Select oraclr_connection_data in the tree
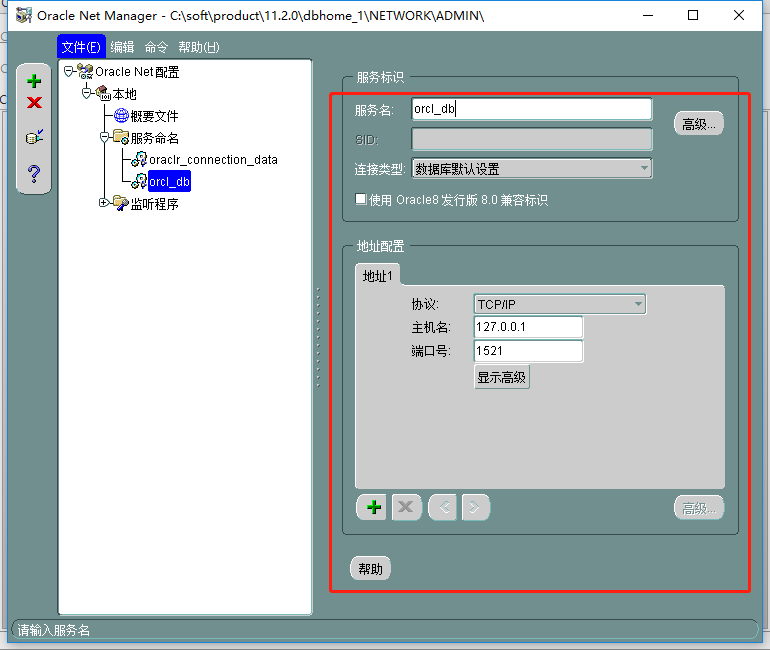The height and width of the screenshot is (650, 770). [x=213, y=160]
